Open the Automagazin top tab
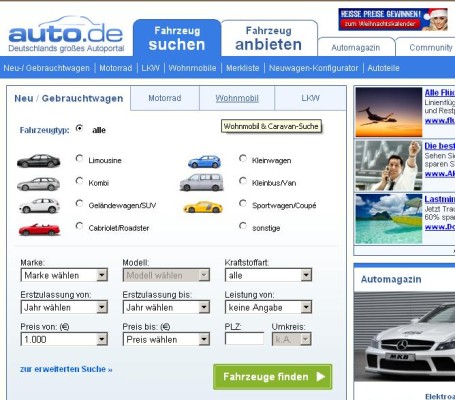This screenshot has width=455, height=400. [356, 47]
